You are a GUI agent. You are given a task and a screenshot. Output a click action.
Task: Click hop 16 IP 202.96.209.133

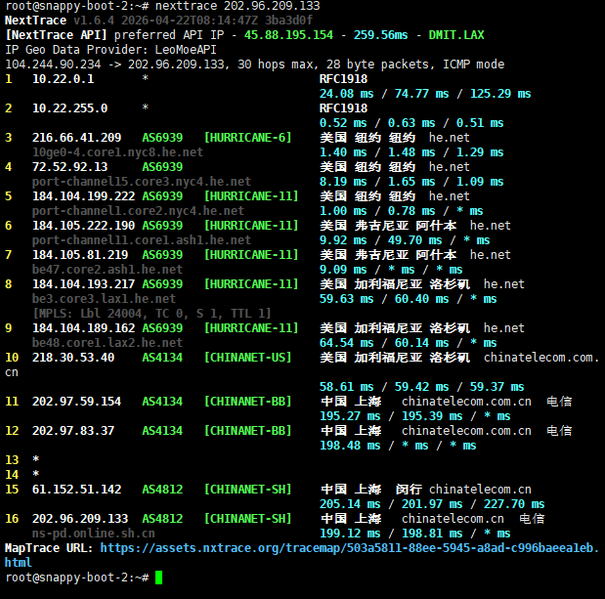[80, 519]
